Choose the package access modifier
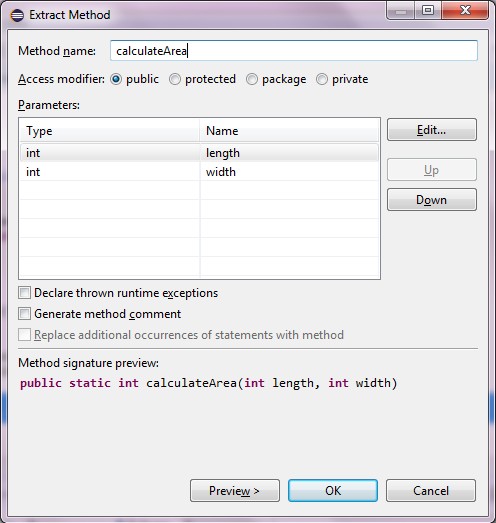 [252, 79]
